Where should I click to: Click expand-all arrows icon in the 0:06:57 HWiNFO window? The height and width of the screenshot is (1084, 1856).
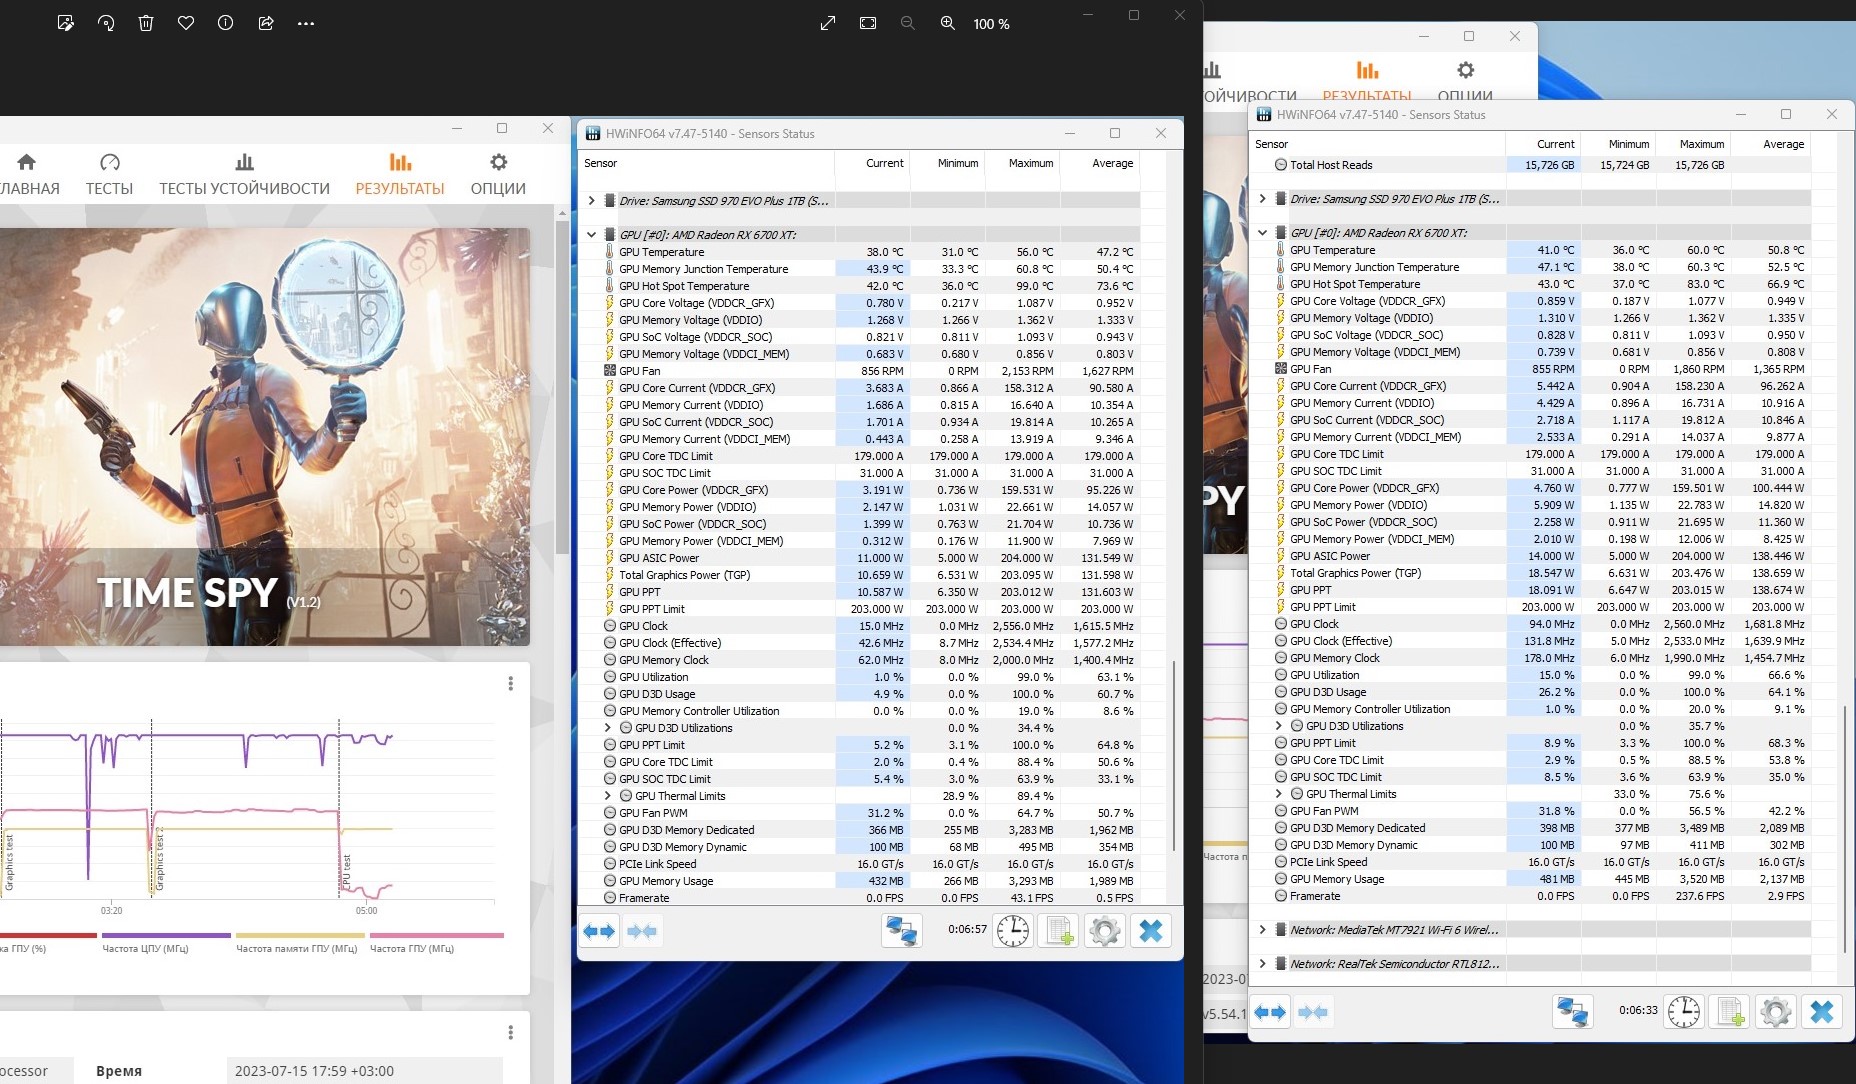tap(599, 931)
